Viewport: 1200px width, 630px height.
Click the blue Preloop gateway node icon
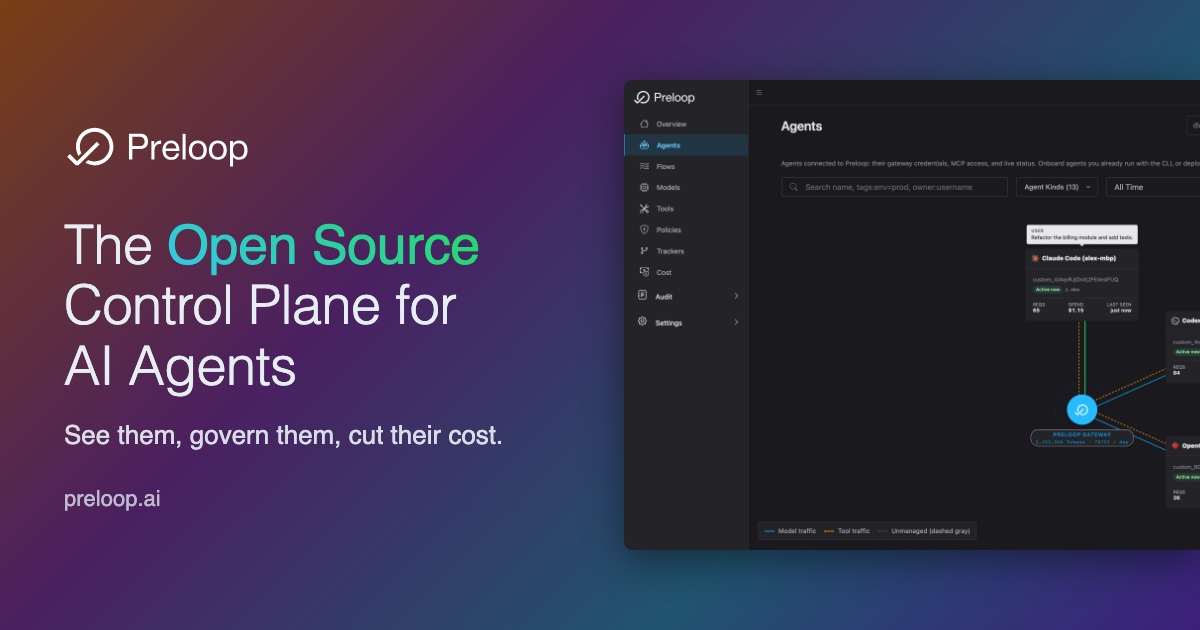point(1081,410)
